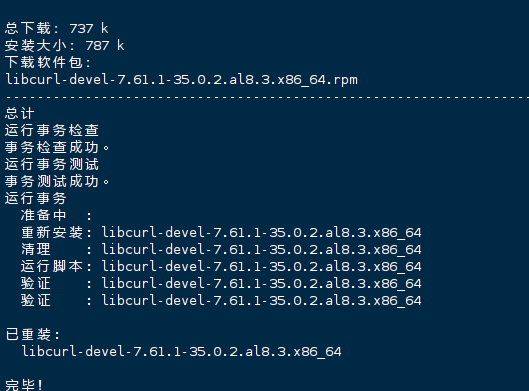Click the 运行事务检查 line
Image resolution: width=529 pixels, height=391 pixels.
52,130
